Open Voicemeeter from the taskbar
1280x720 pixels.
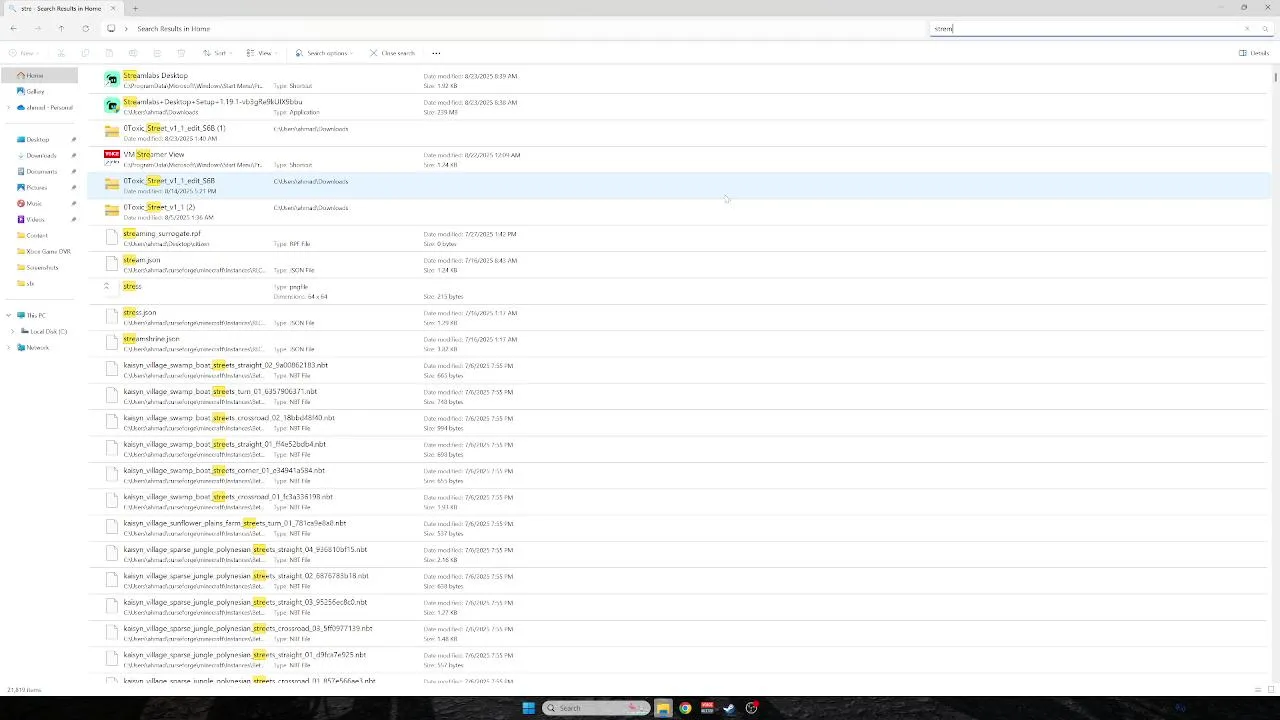click(x=707, y=708)
